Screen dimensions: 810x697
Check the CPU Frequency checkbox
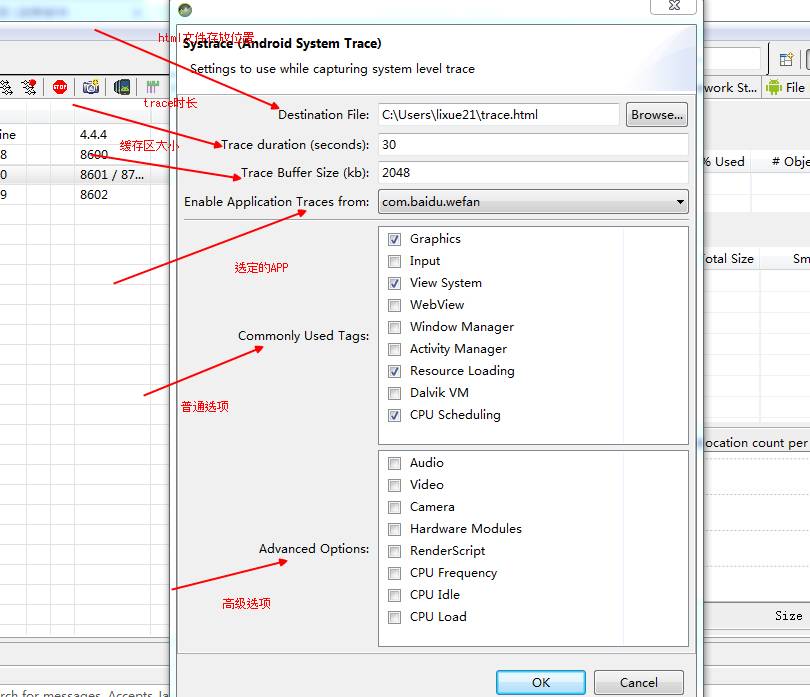(x=394, y=574)
